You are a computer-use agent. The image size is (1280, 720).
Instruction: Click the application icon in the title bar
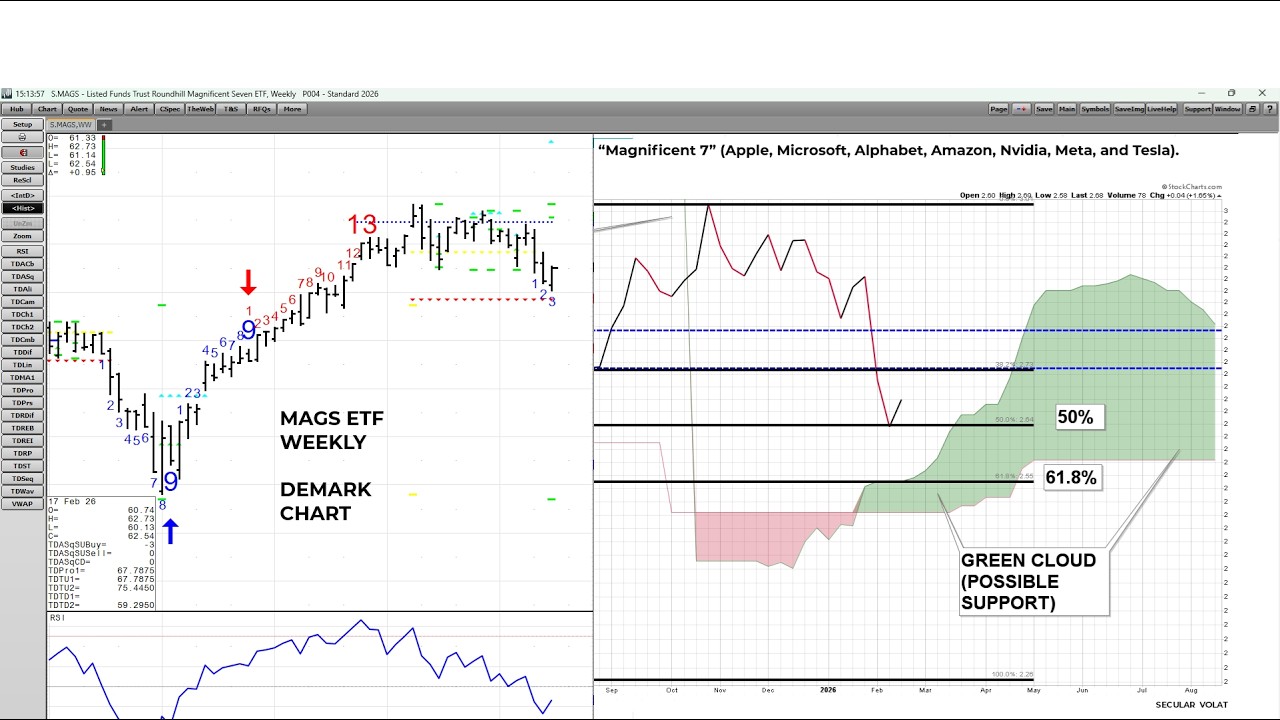(7, 94)
